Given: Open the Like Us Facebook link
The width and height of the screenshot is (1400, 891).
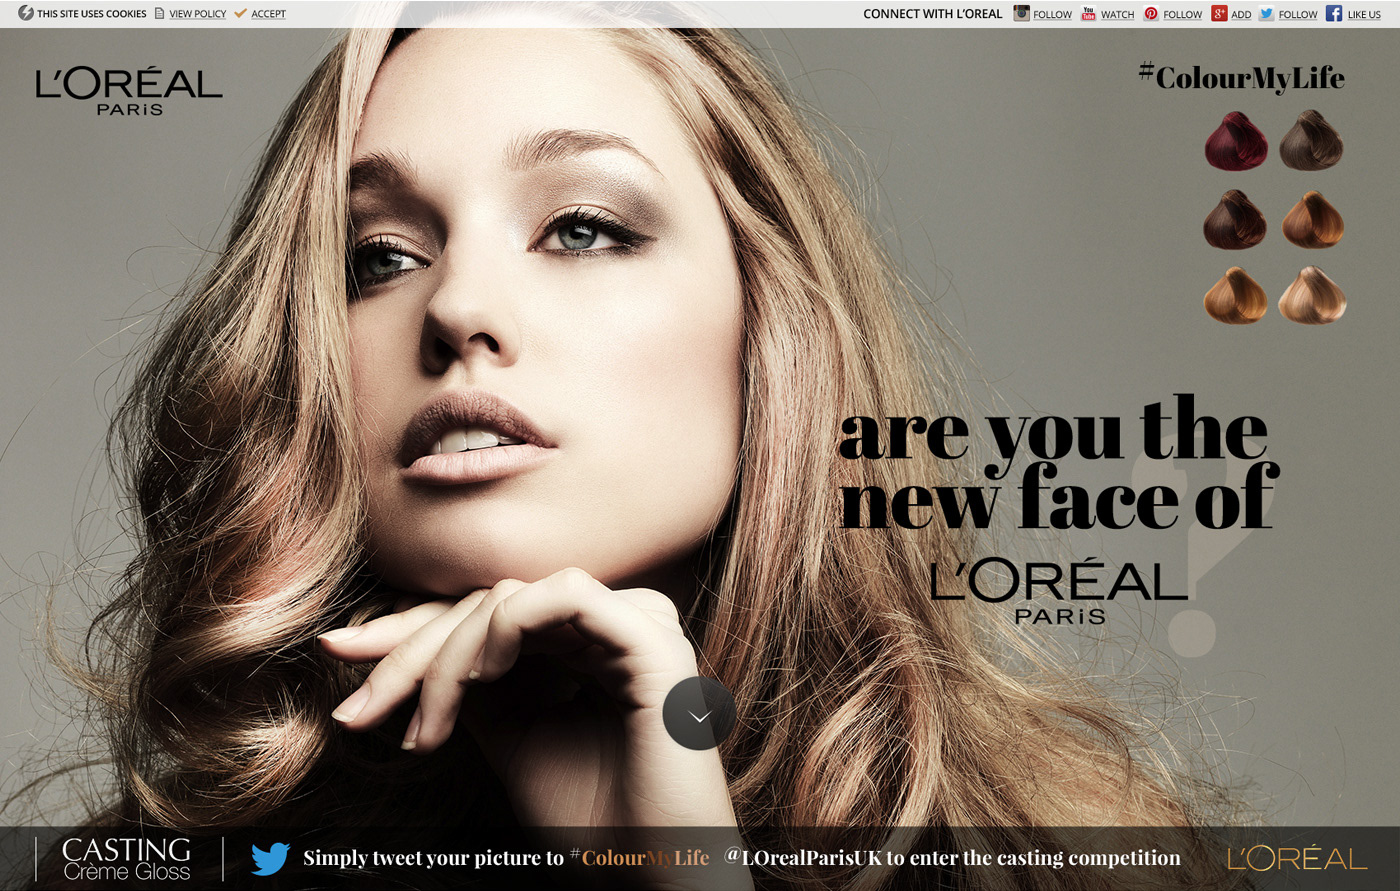Looking at the screenshot, I should tap(1364, 14).
